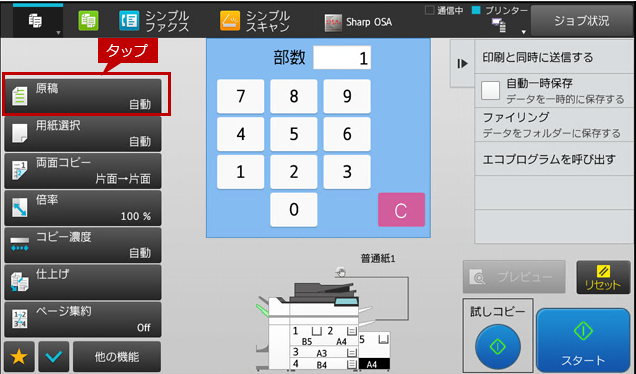Viewport: 636px width, 374px height.
Task: Tap the green easy copy icon
Action: 88,21
